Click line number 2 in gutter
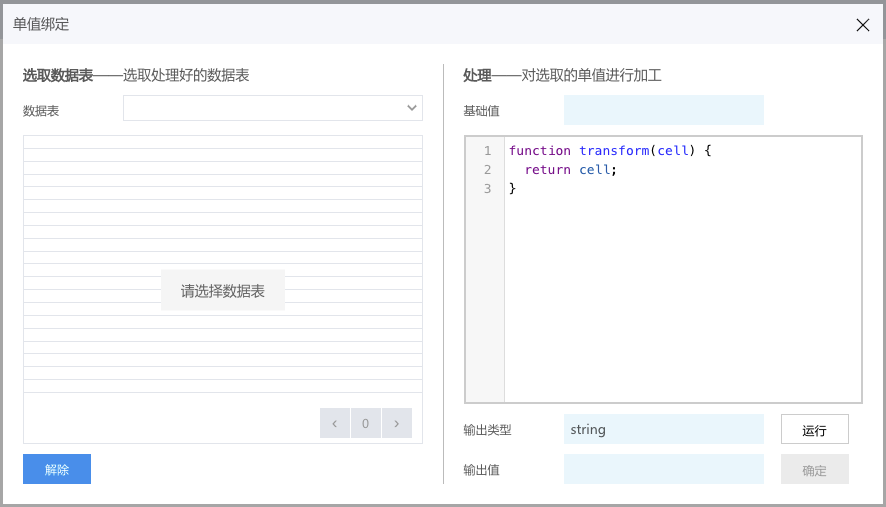This screenshot has width=886, height=507. [487, 170]
